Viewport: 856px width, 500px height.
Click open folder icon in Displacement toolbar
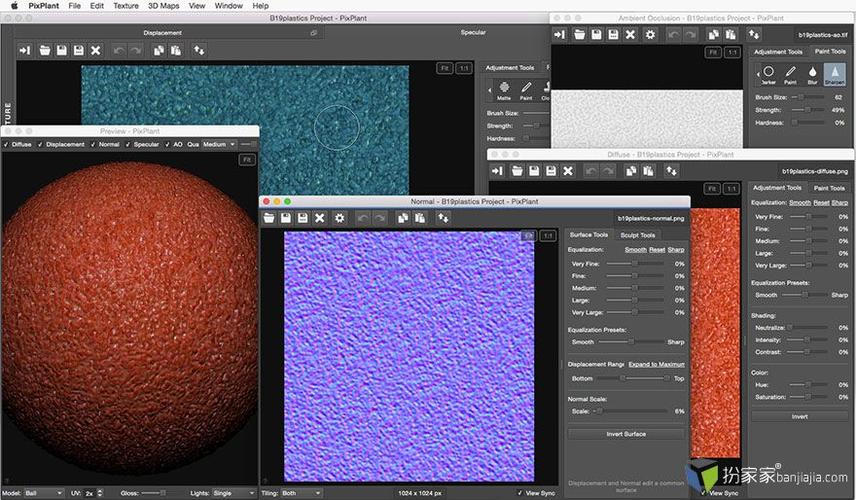tap(45, 50)
